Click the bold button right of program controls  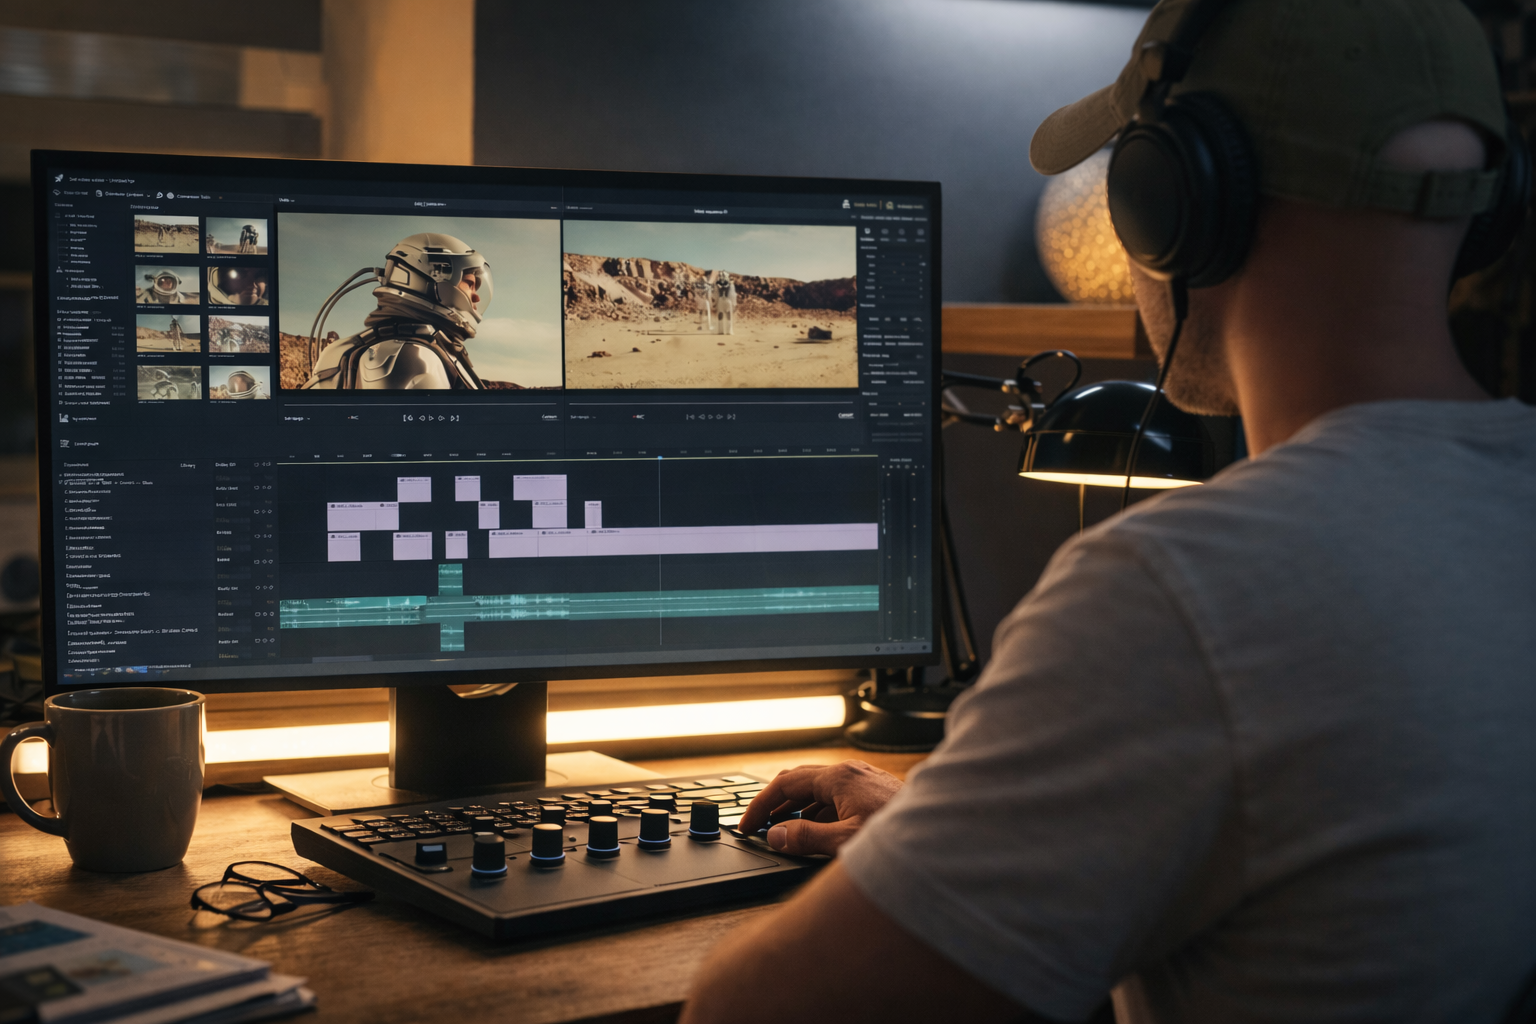click(x=846, y=416)
